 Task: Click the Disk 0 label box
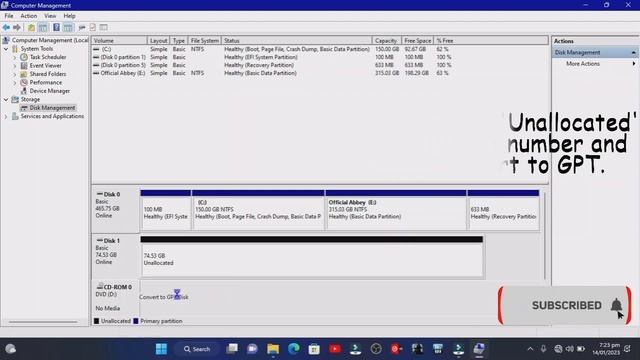coord(116,210)
